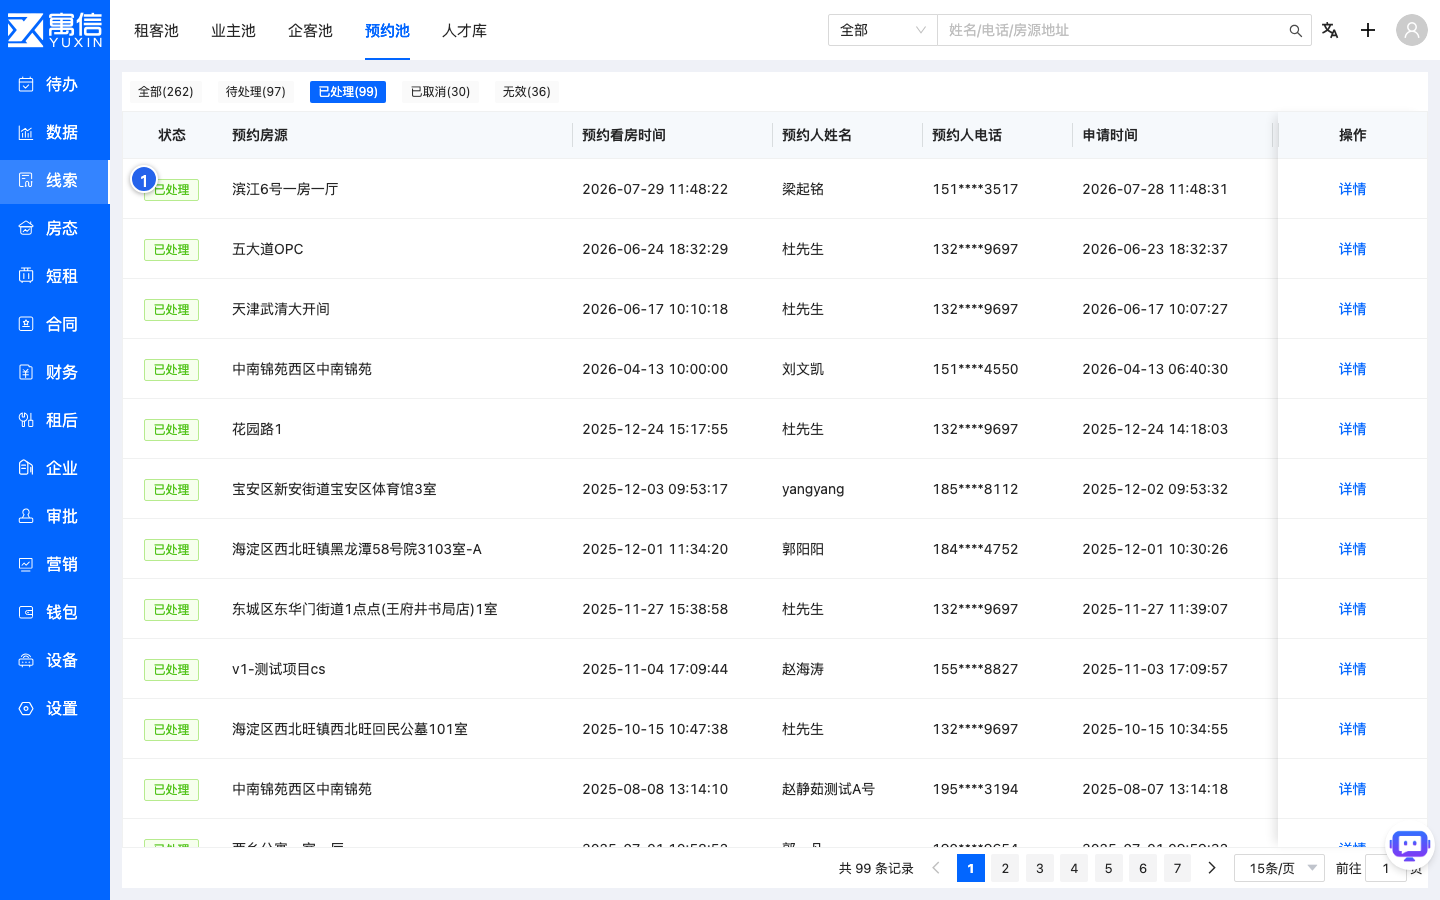Filter by 无效(36)
Viewport: 1440px width, 900px height.
[526, 92]
